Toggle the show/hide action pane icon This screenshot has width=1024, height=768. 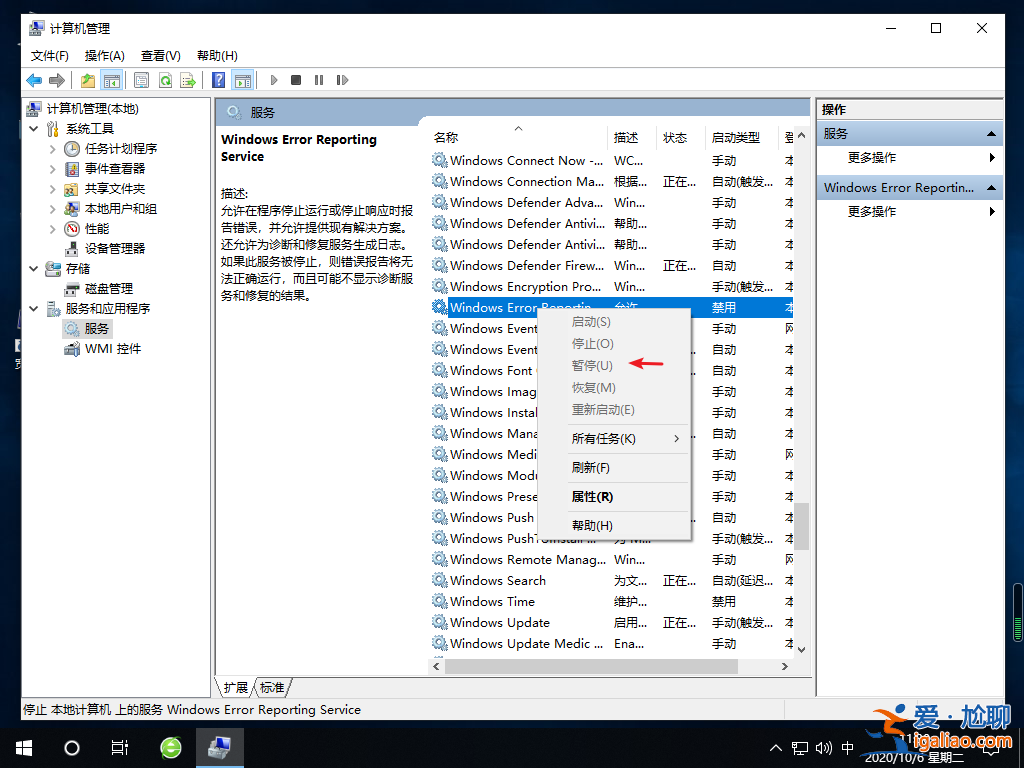pyautogui.click(x=243, y=80)
